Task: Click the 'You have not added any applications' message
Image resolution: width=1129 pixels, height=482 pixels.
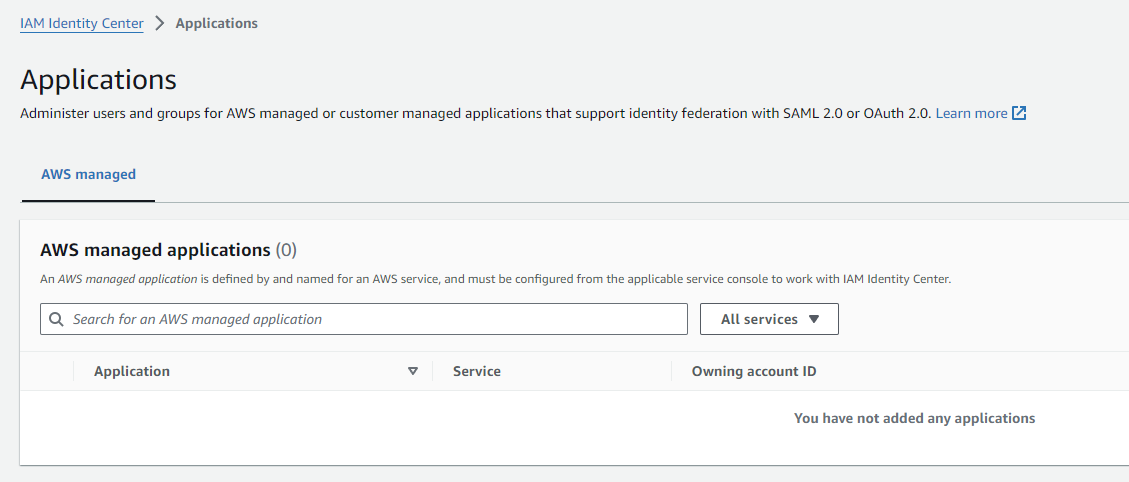Action: pyautogui.click(x=914, y=418)
